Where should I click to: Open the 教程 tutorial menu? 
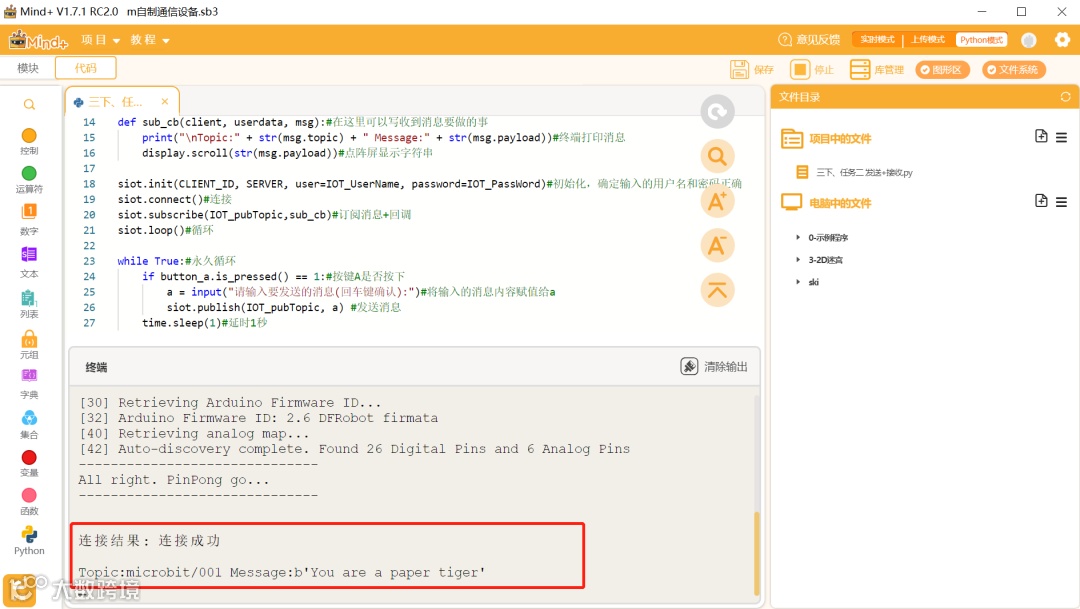pos(150,40)
